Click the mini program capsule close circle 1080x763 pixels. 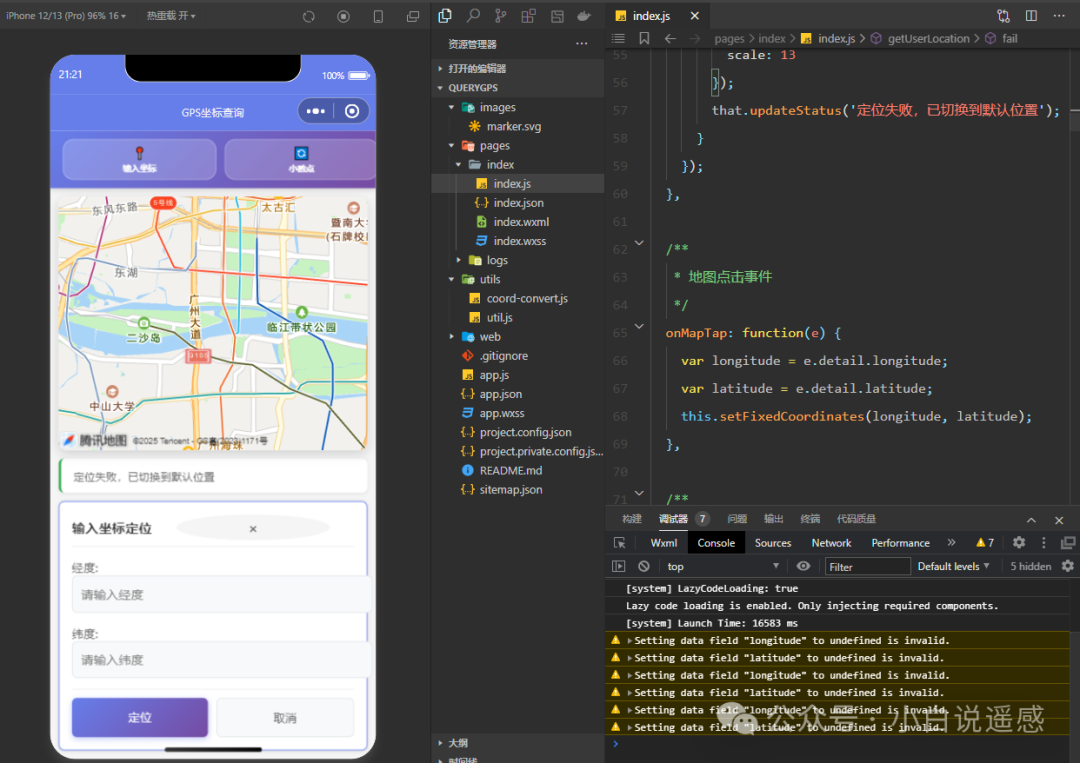coord(352,111)
